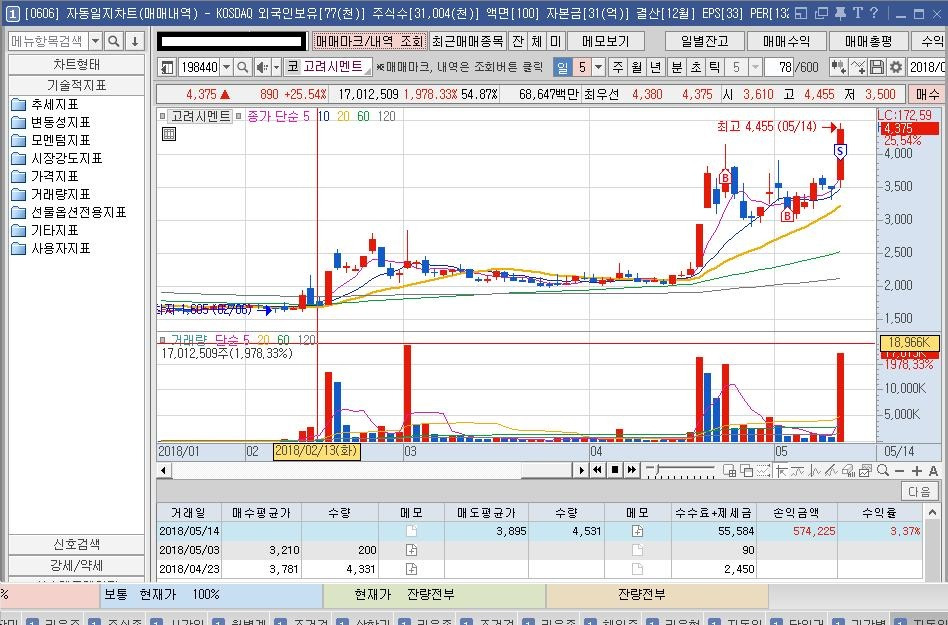The image size is (948, 625).
Task: Click the candle count field showing 78
Action: (779, 67)
